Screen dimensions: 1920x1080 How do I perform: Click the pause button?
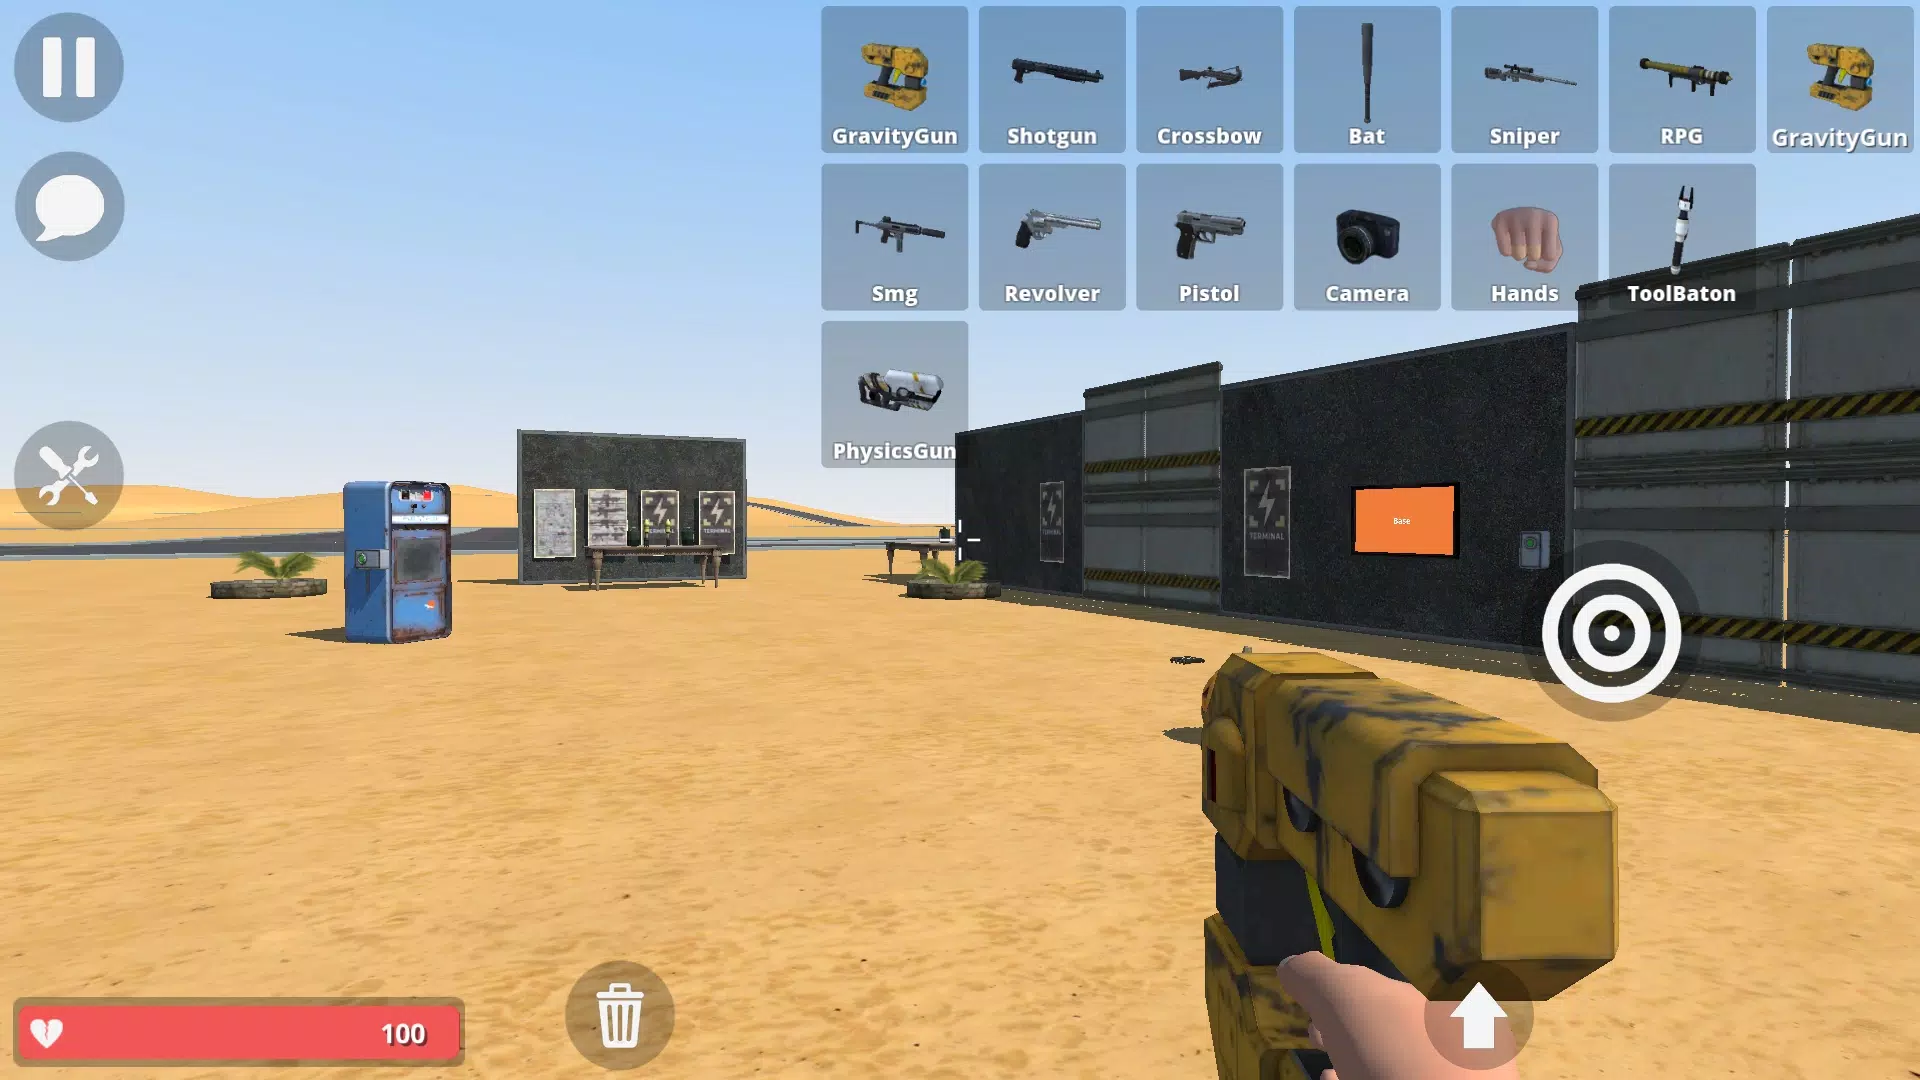[x=69, y=67]
